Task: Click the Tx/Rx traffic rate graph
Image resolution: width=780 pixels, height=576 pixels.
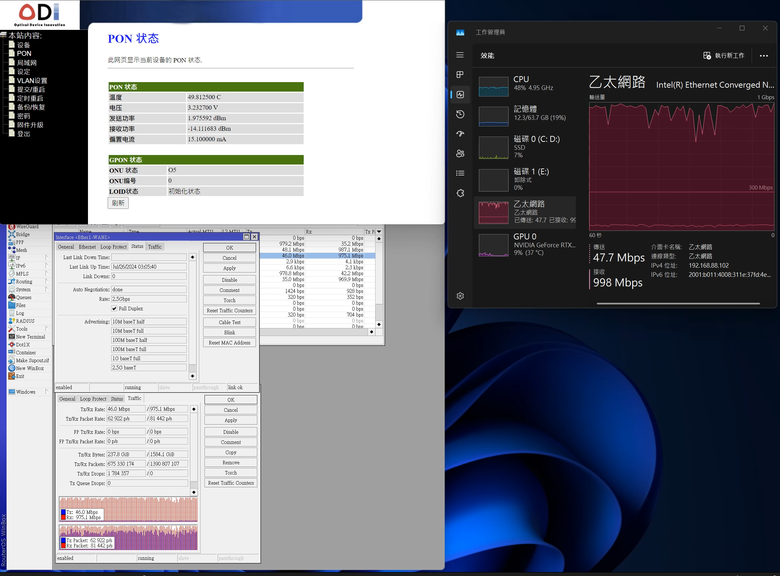Action: (128, 509)
